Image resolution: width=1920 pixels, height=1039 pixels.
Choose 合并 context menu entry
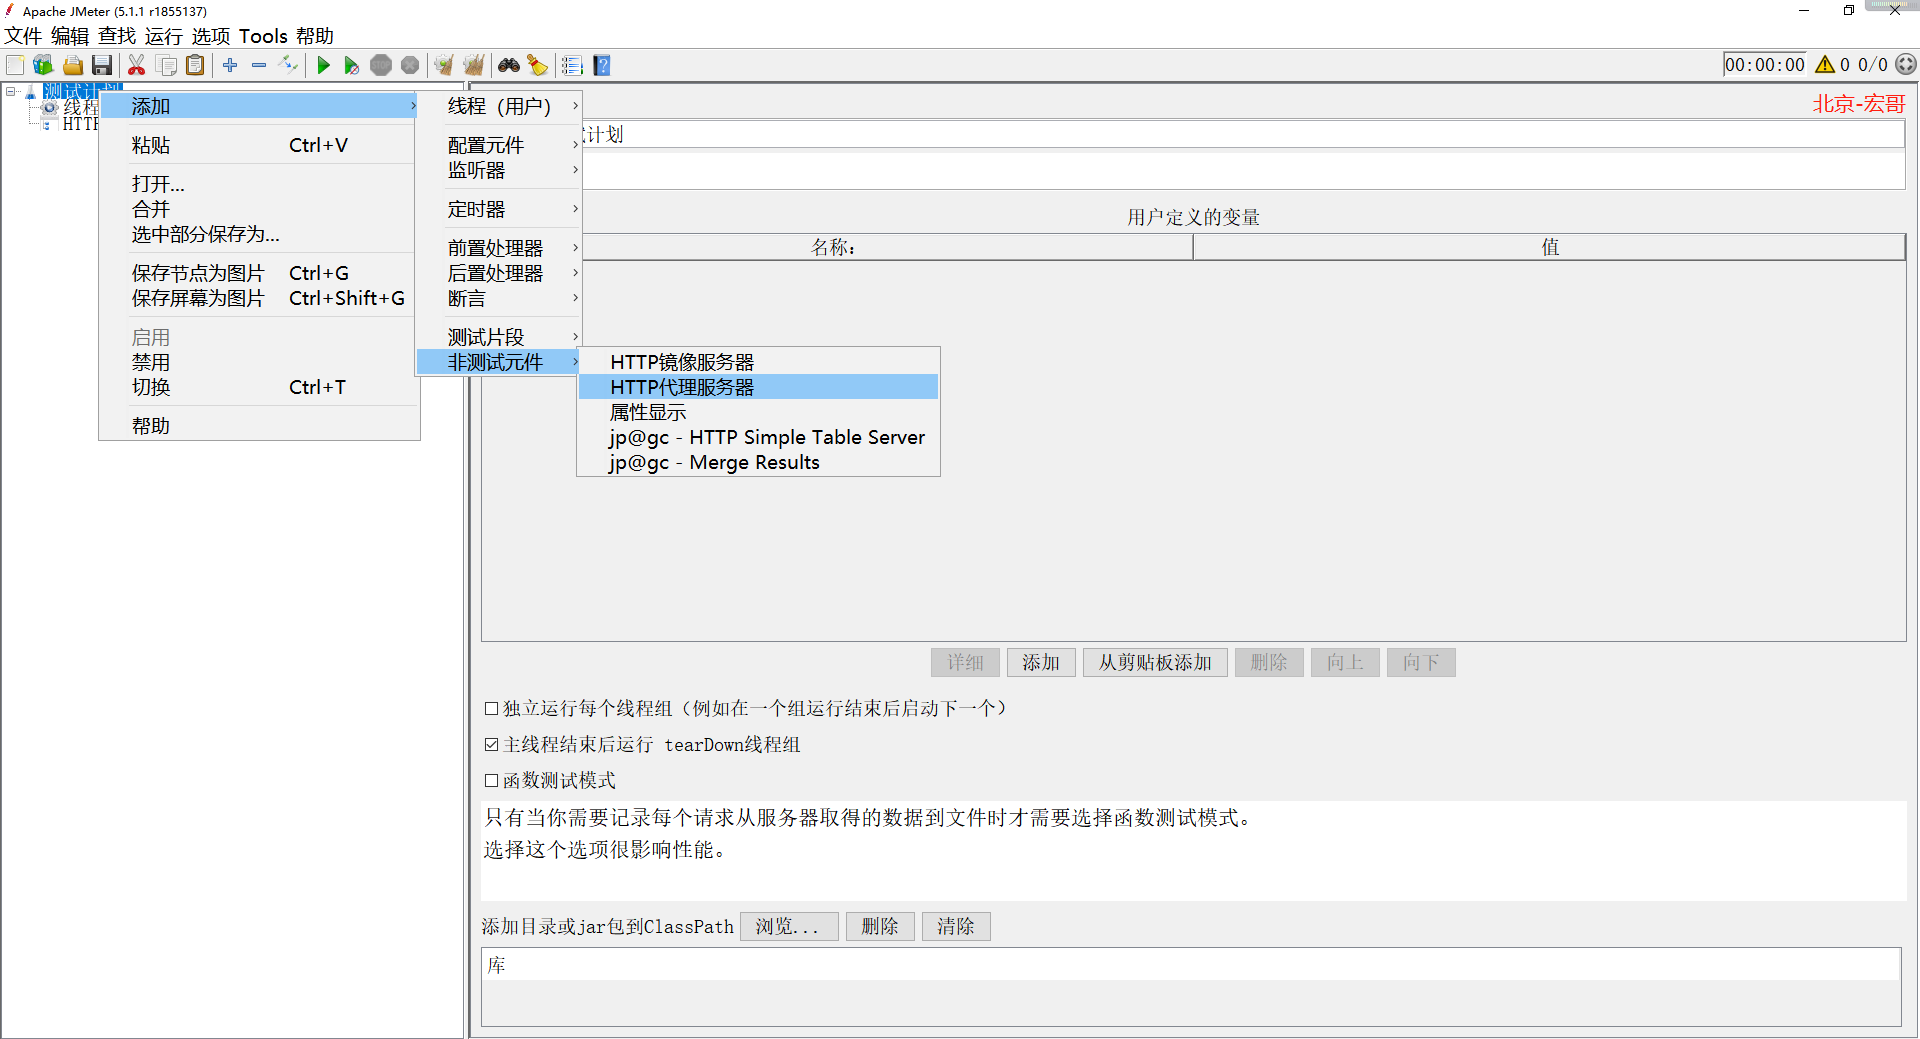pyautogui.click(x=259, y=209)
